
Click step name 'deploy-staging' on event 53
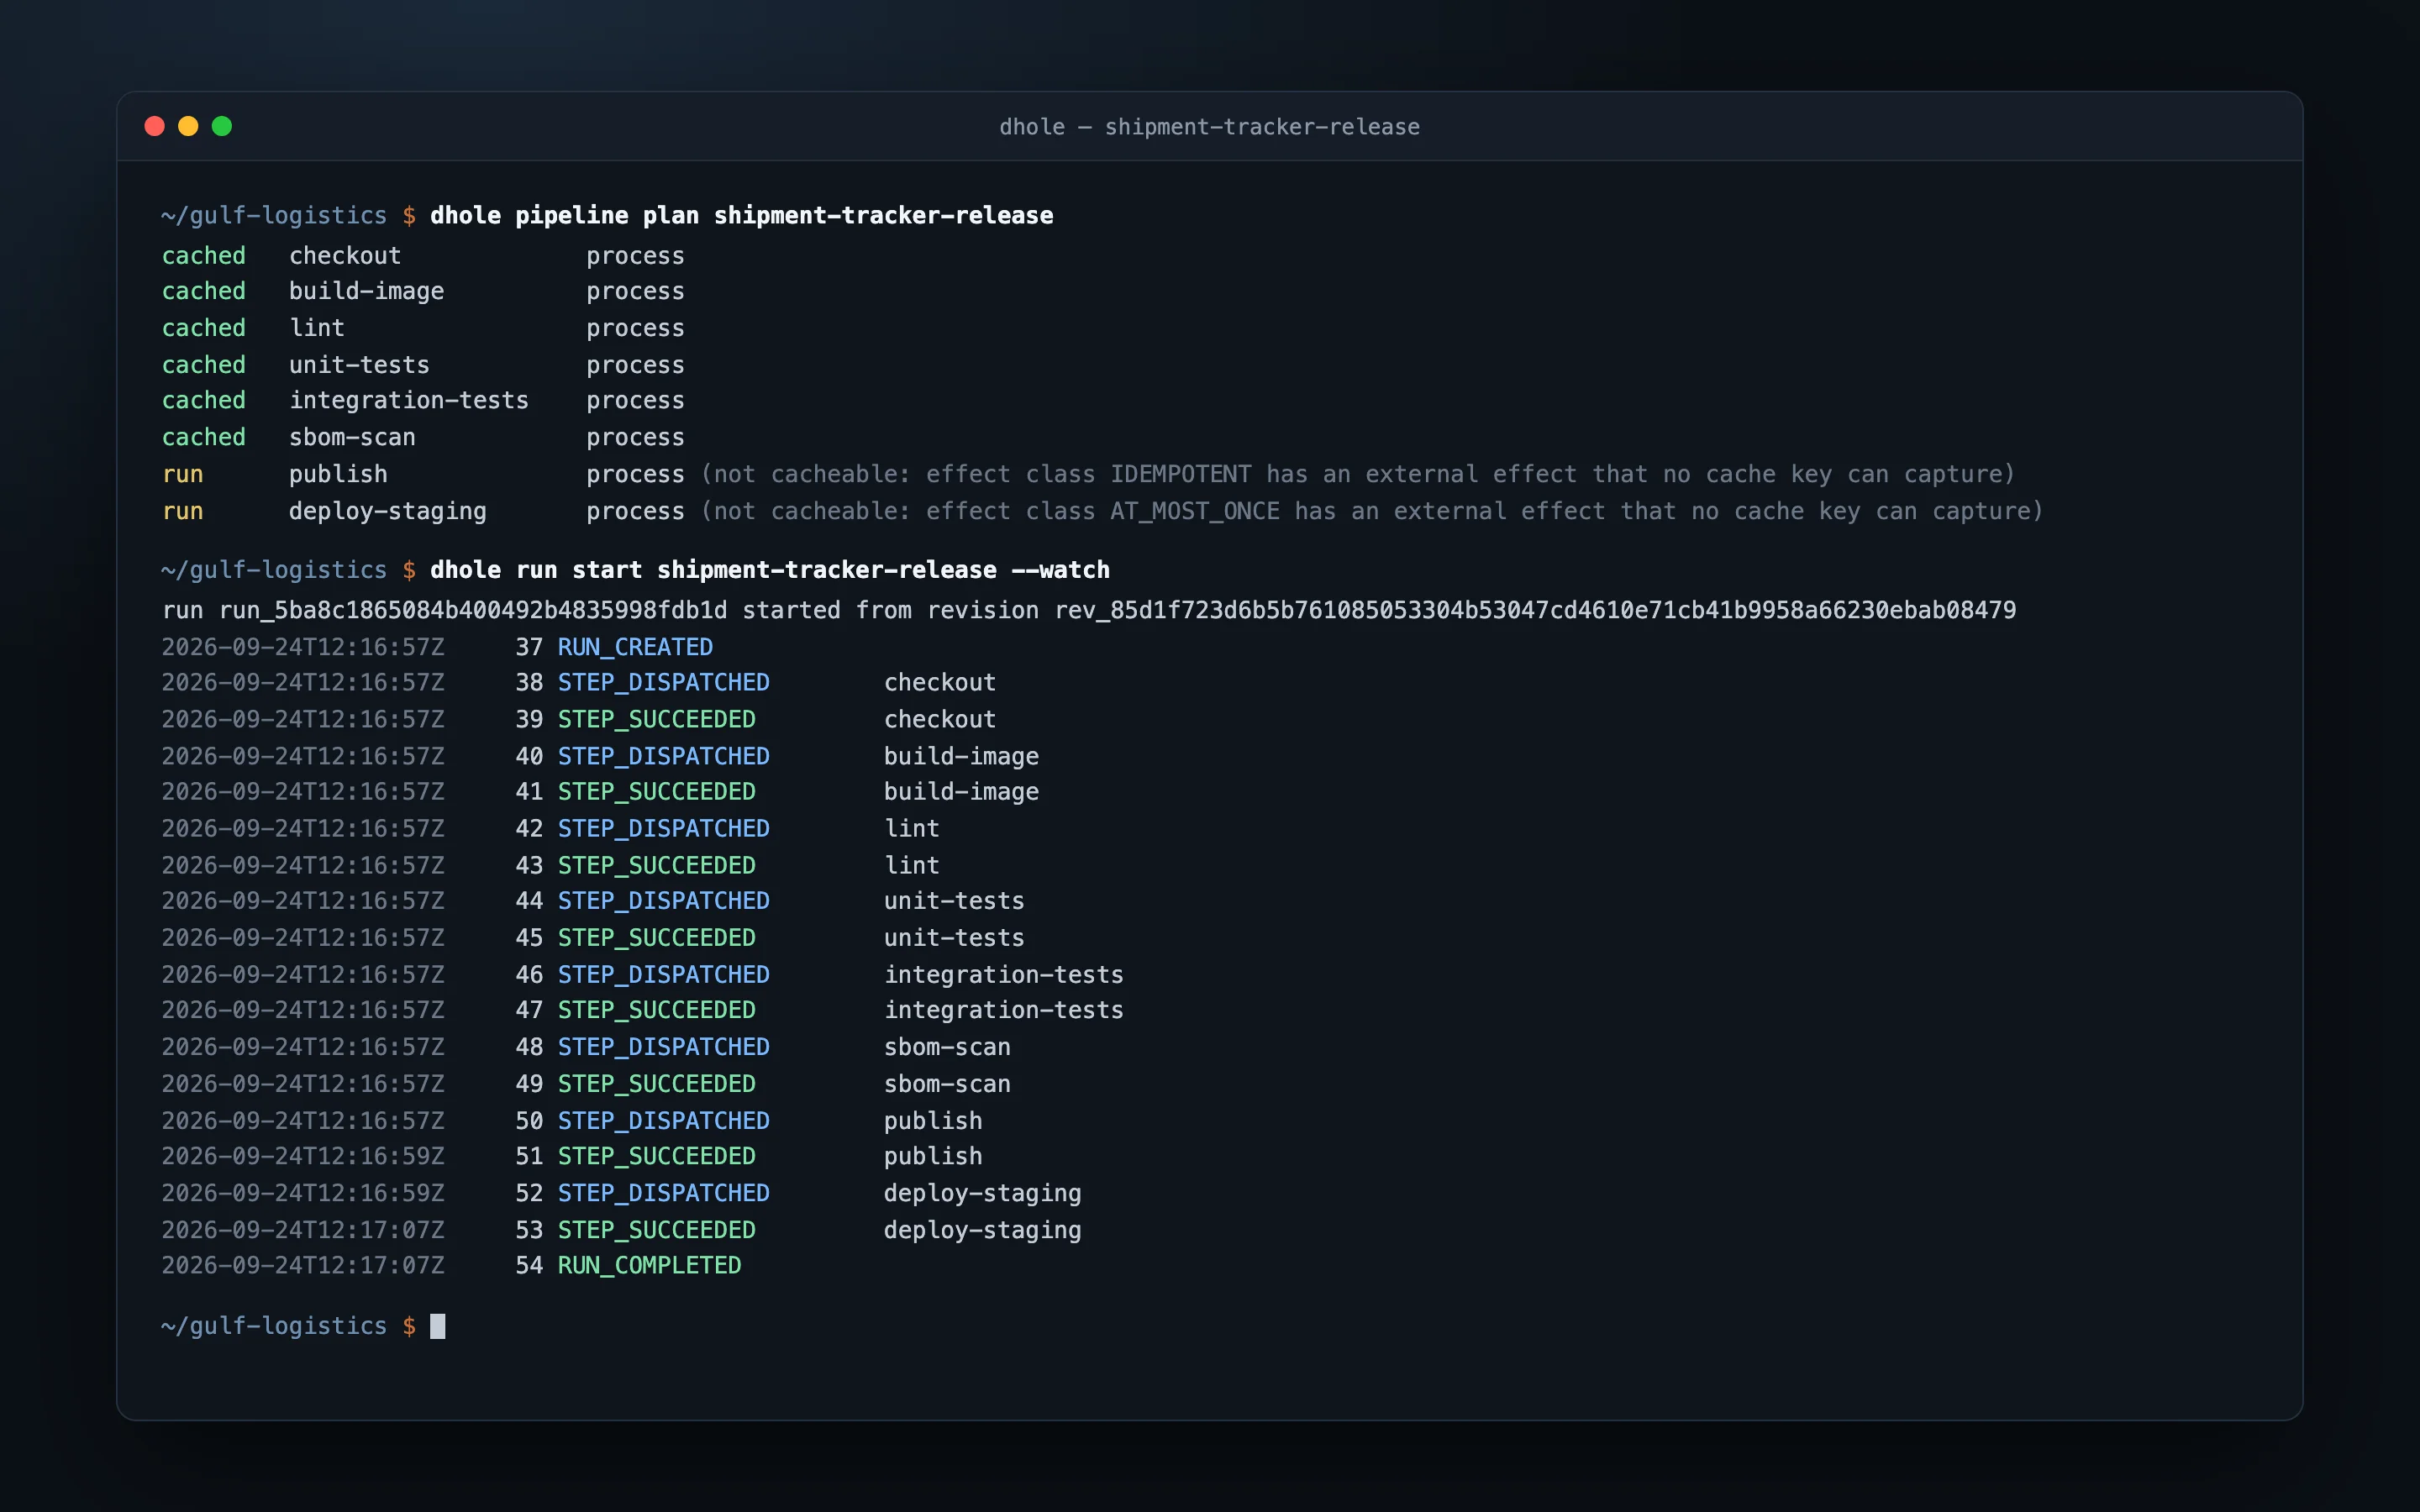click(x=982, y=1229)
